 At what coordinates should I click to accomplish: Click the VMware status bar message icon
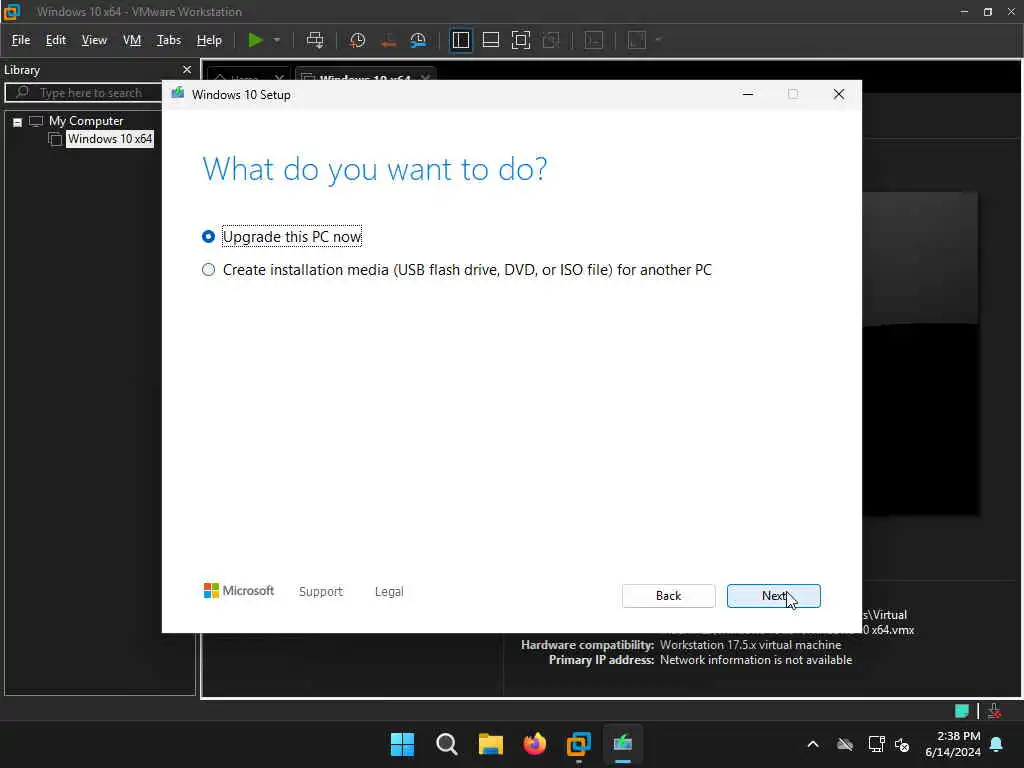coord(962,711)
